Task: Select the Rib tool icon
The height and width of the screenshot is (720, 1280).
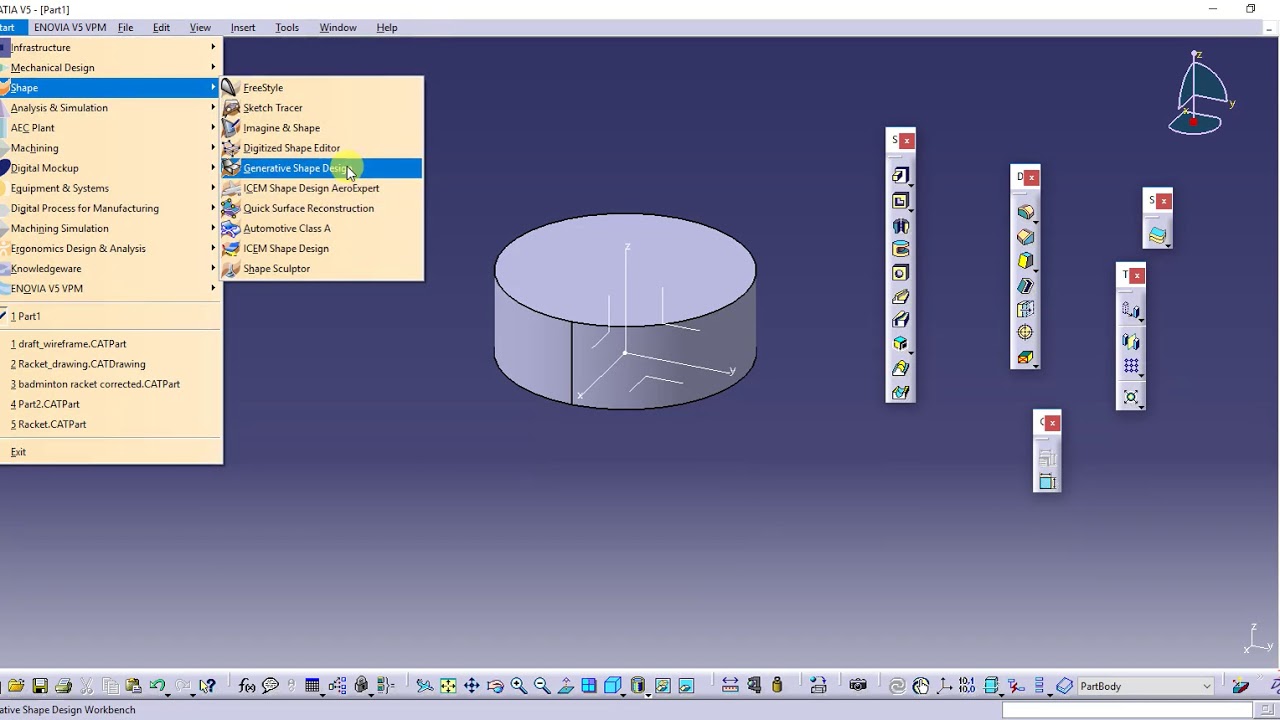Action: click(x=900, y=297)
